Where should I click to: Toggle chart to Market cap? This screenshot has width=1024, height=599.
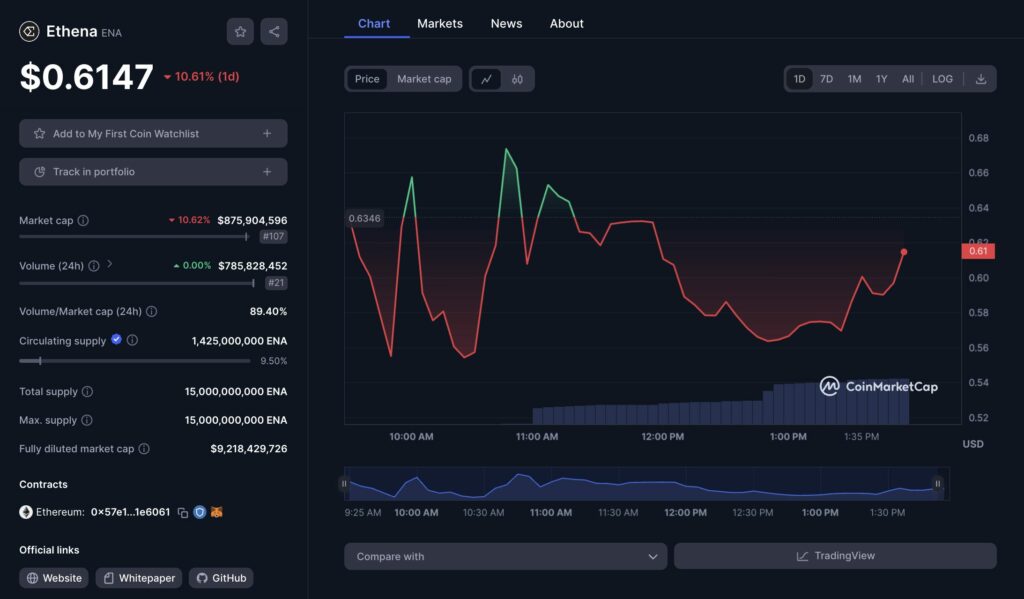(x=424, y=79)
